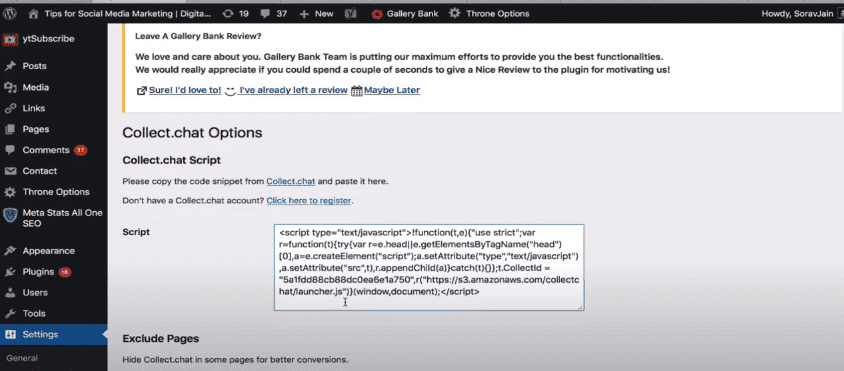This screenshot has height=371, width=844.
Task: Click the external link icon beside Sure
Action: click(142, 90)
